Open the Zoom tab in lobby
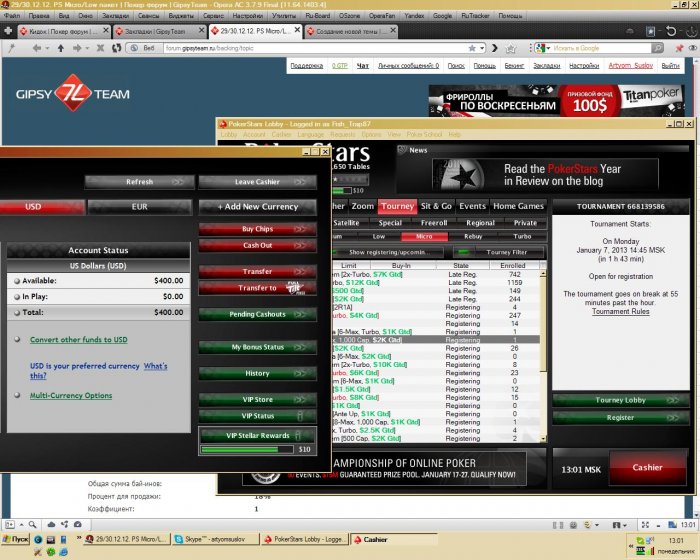Screen dimensions: 700x560 pos(362,206)
